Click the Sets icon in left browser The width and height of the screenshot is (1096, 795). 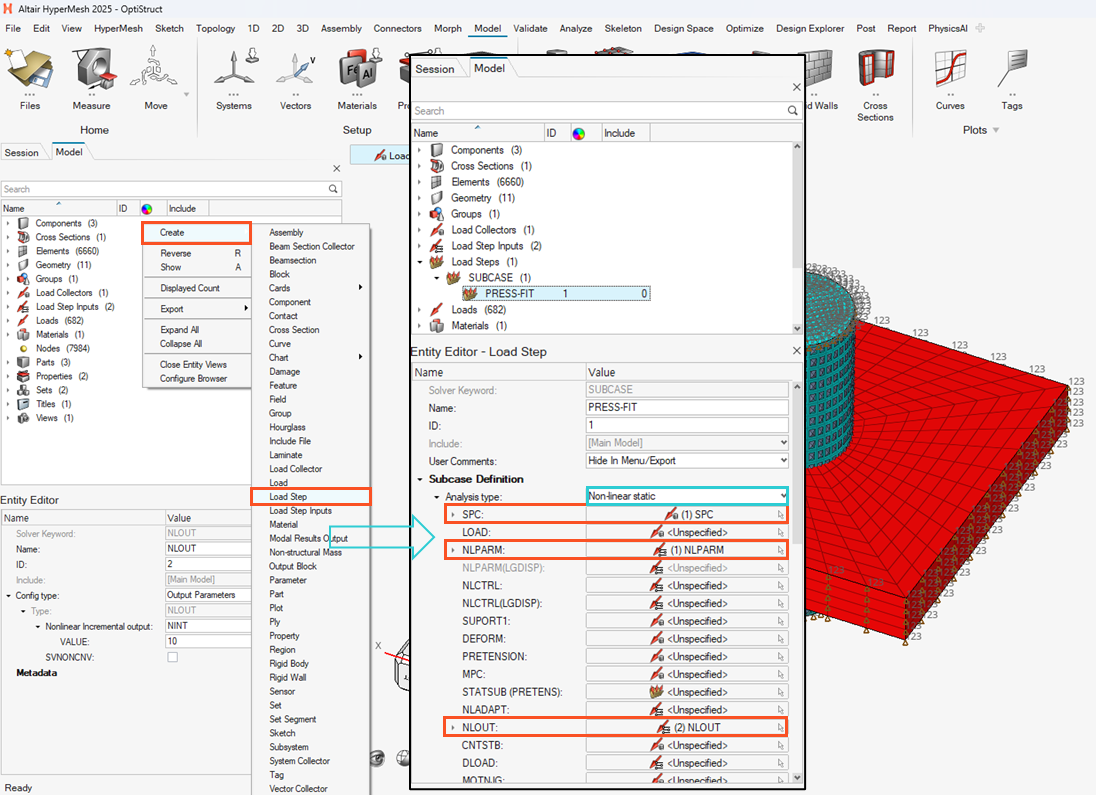(x=24, y=390)
